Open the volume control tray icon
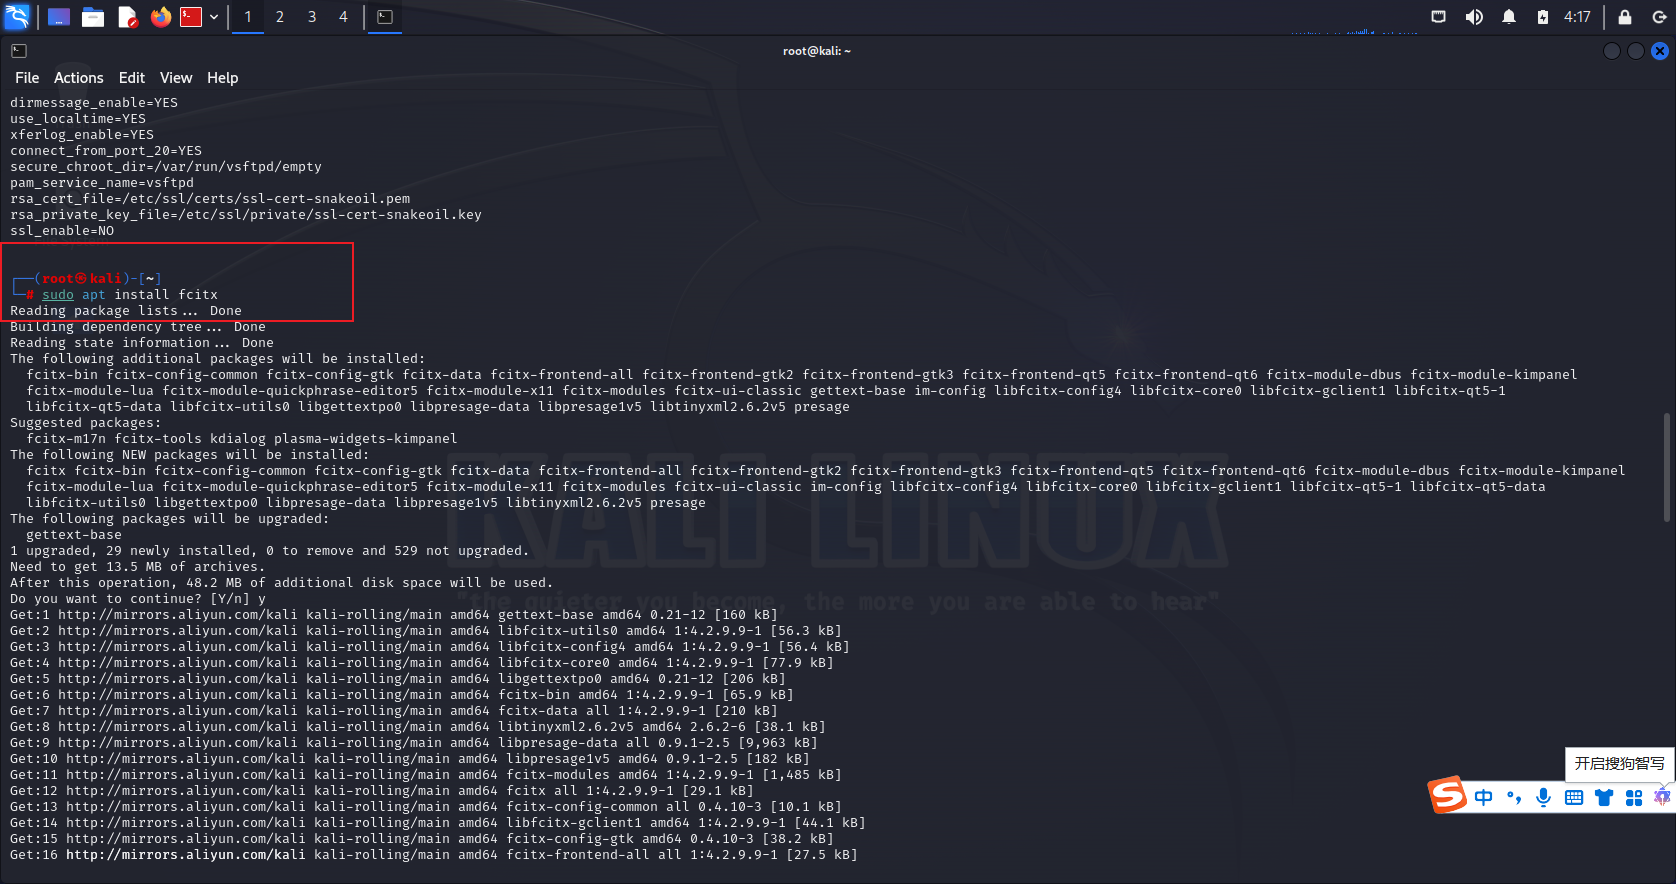 [x=1474, y=17]
